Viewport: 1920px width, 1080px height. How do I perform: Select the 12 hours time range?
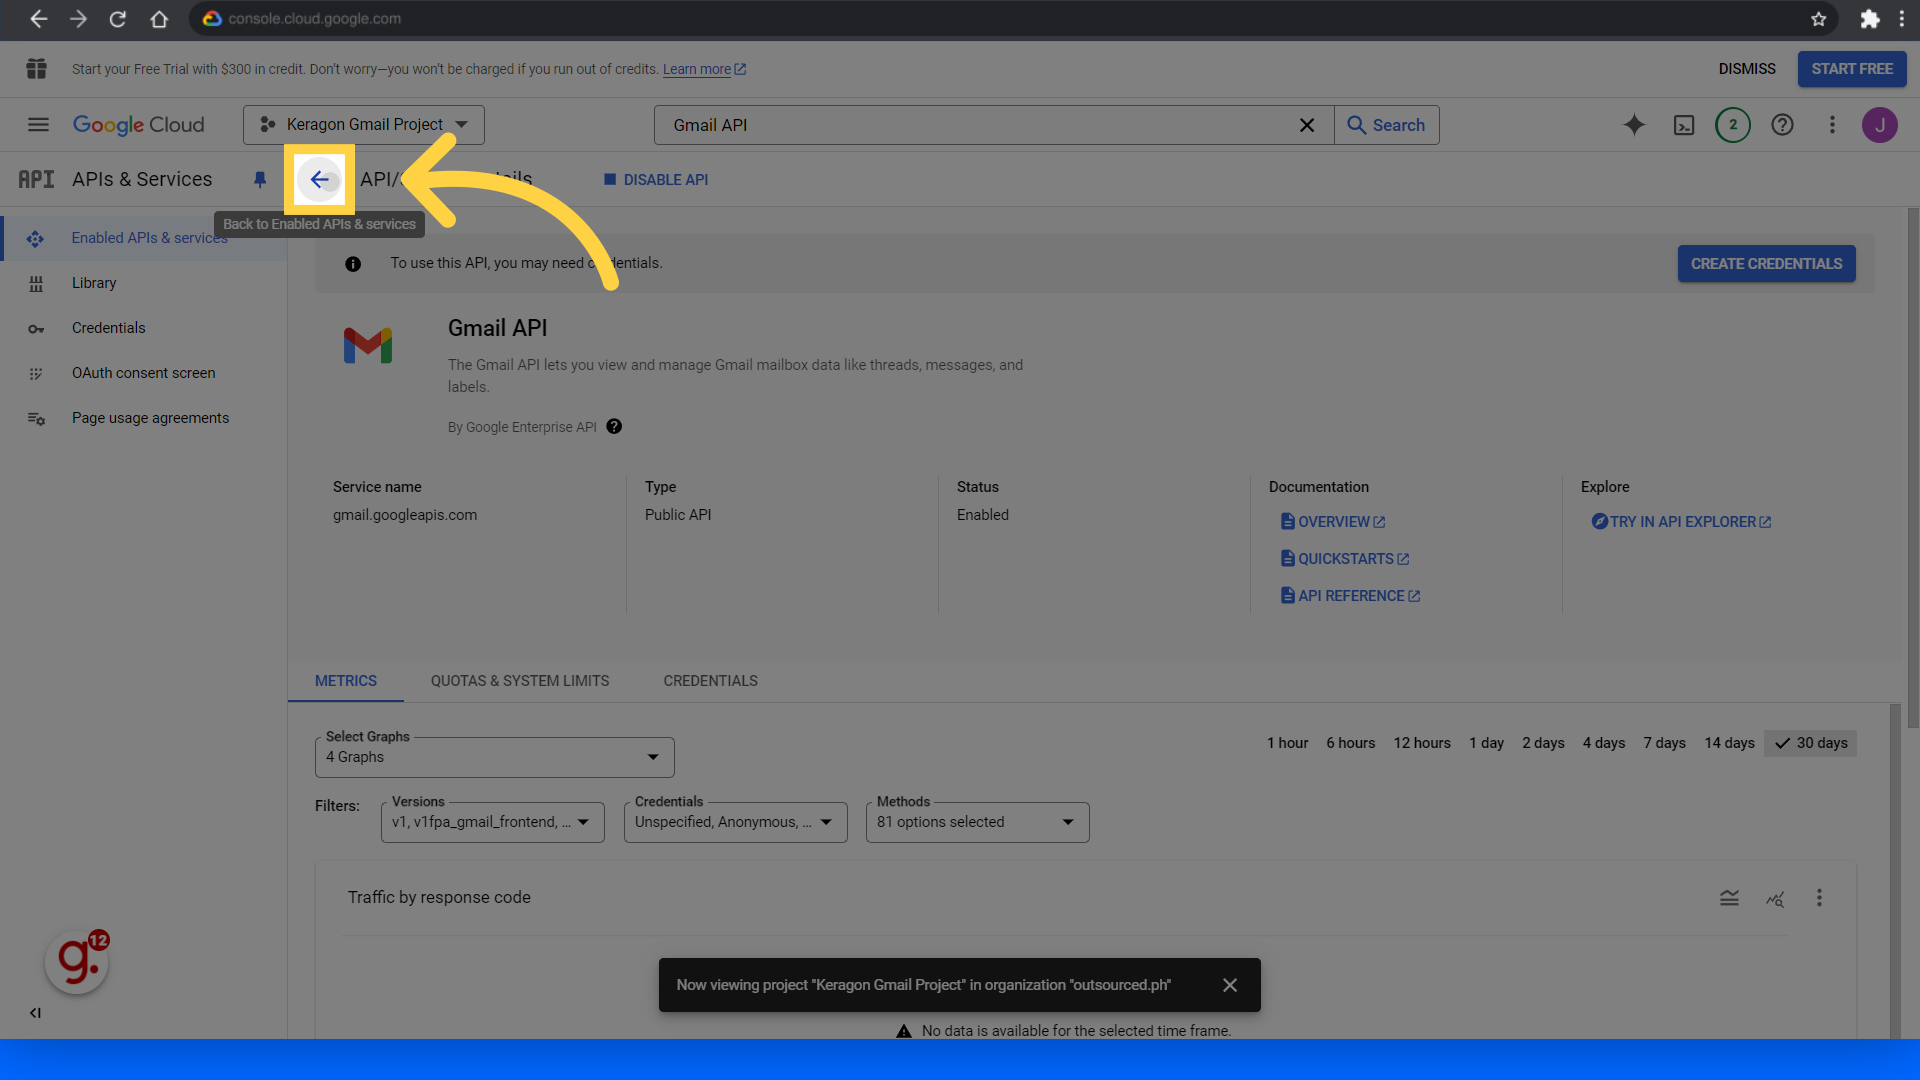tap(1422, 743)
